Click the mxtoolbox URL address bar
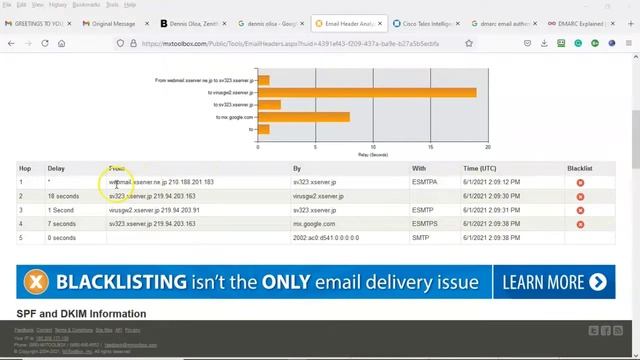Screen dimensions: 640x360 (x=291, y=43)
